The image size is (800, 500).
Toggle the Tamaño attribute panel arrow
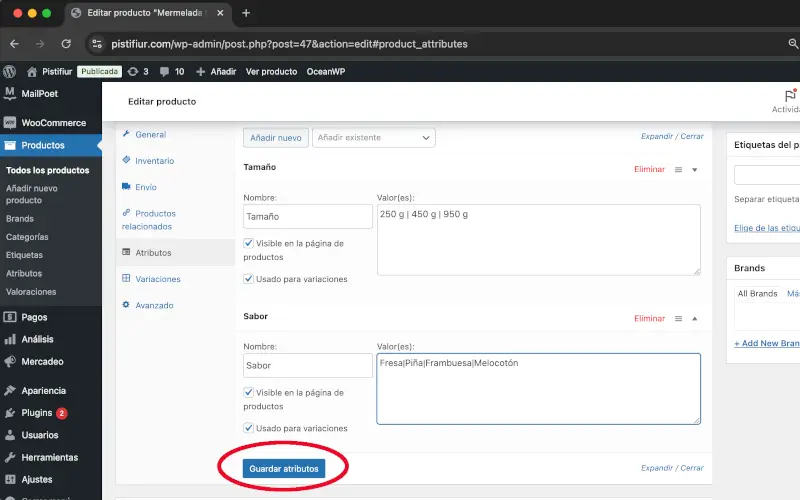click(x=694, y=170)
